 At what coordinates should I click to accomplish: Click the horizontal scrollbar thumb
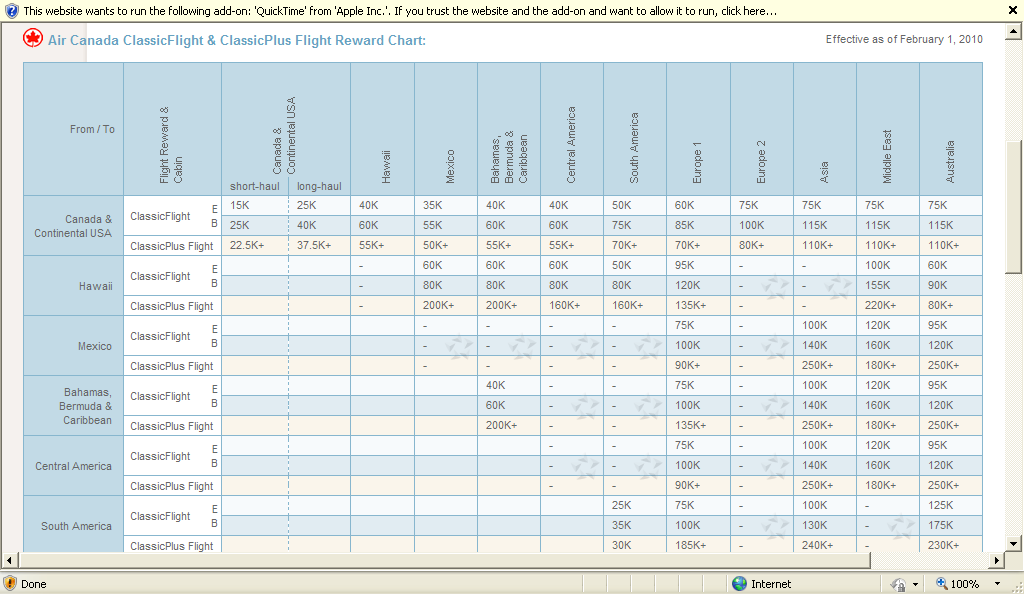pyautogui.click(x=445, y=560)
